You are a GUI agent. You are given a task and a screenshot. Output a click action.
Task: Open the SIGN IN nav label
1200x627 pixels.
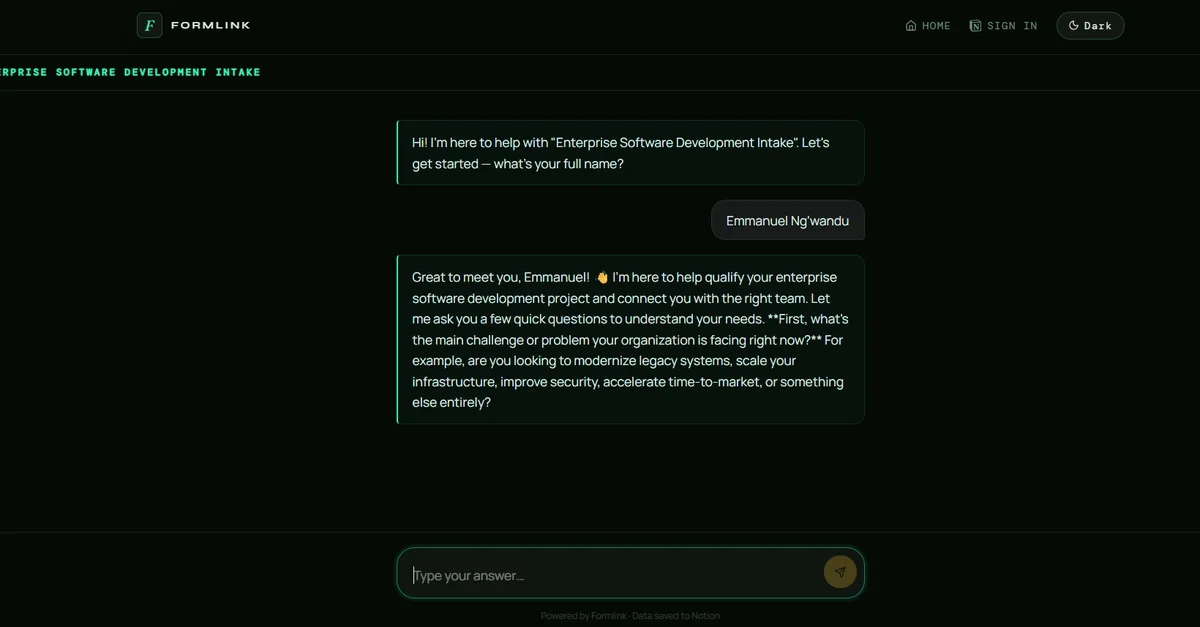tap(1012, 26)
